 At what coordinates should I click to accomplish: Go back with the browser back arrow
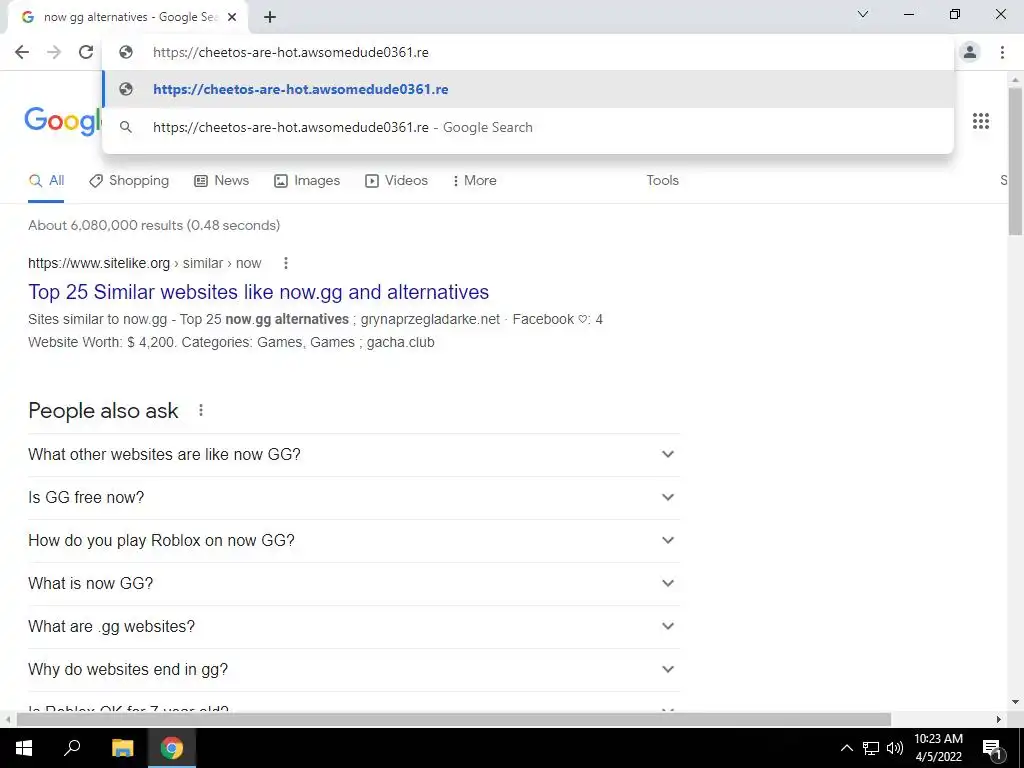[22, 52]
